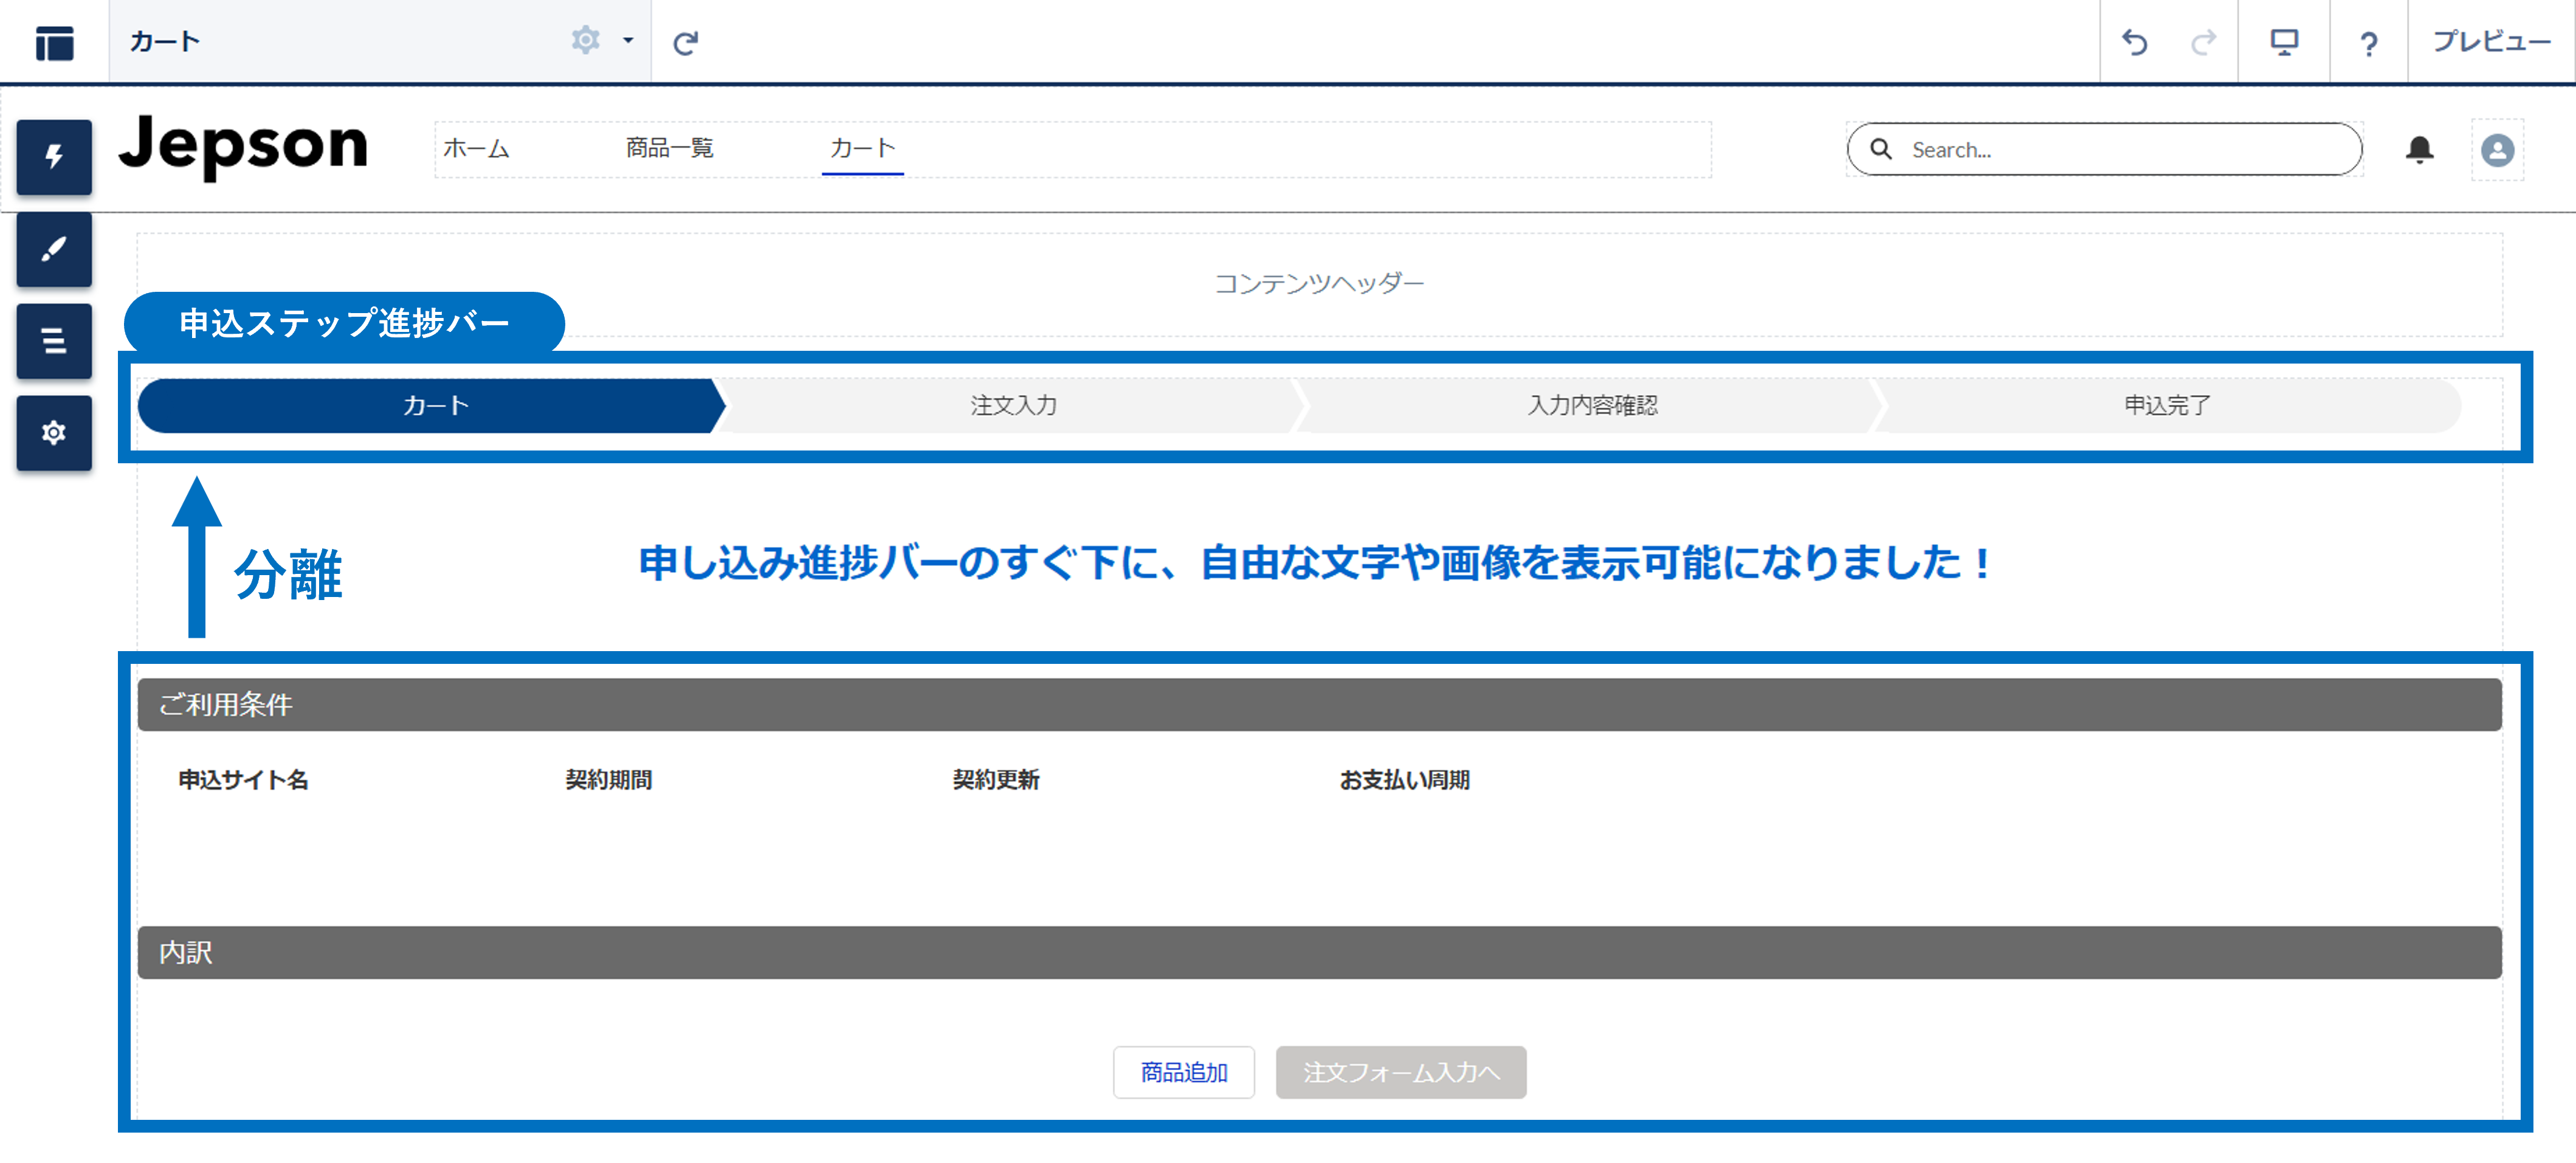This screenshot has height=1163, width=2576.
Task: Redo the last change
Action: (x=2203, y=42)
